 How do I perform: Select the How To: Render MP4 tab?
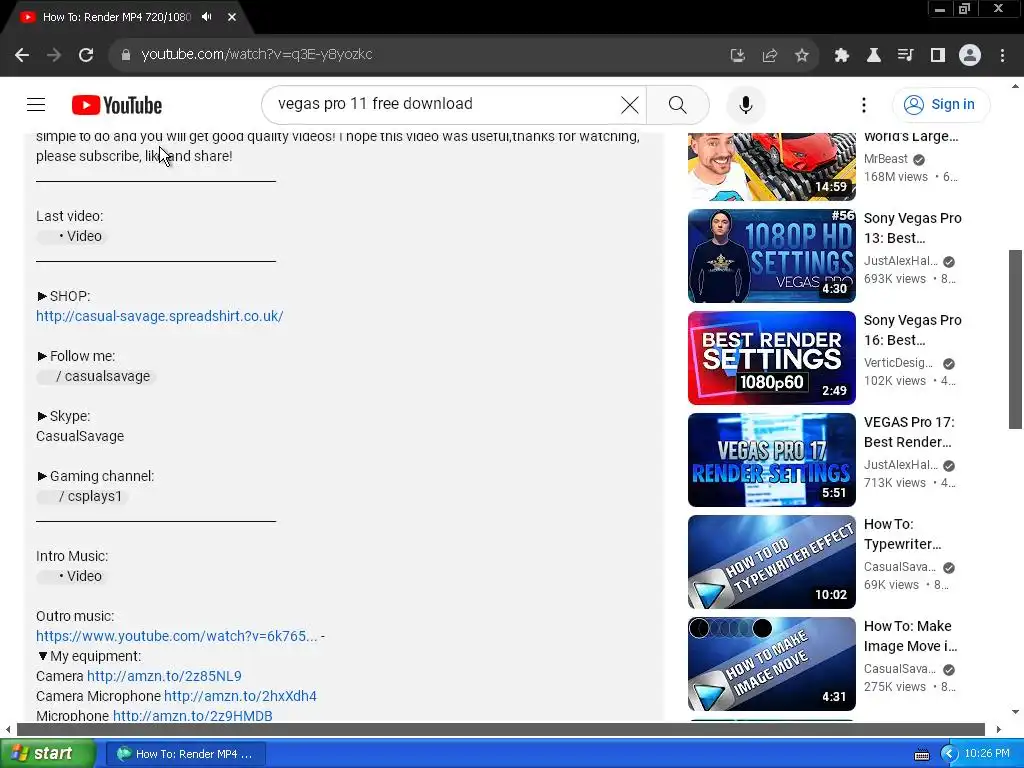pyautogui.click(x=116, y=17)
